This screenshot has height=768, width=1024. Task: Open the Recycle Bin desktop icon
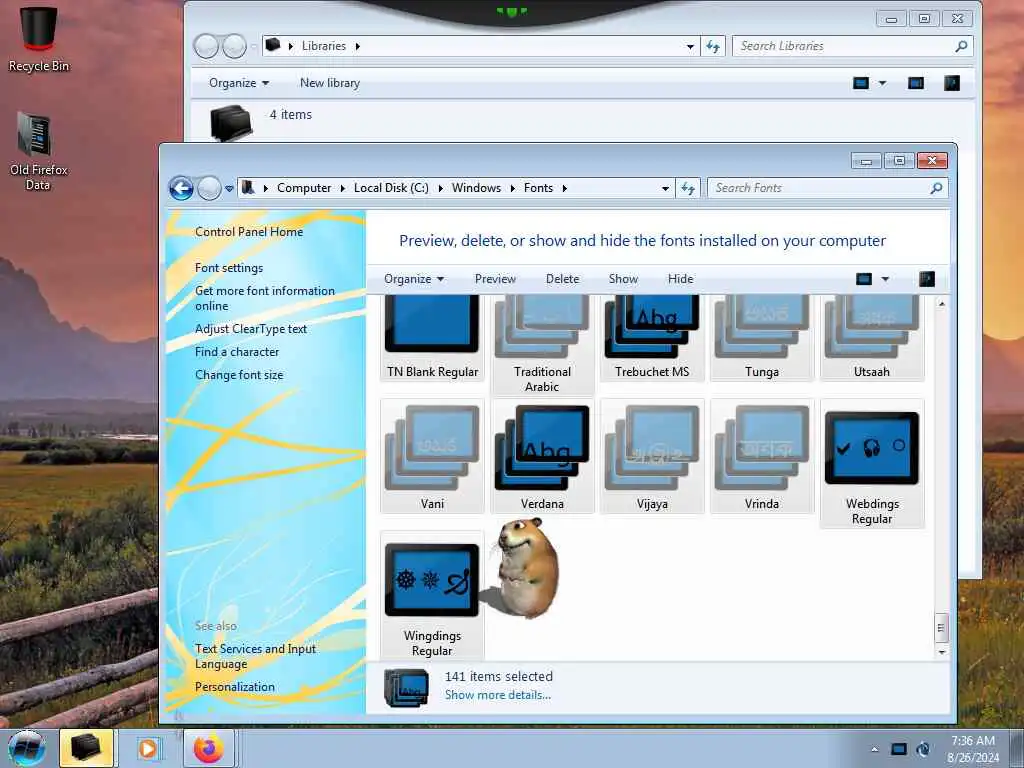tap(39, 39)
